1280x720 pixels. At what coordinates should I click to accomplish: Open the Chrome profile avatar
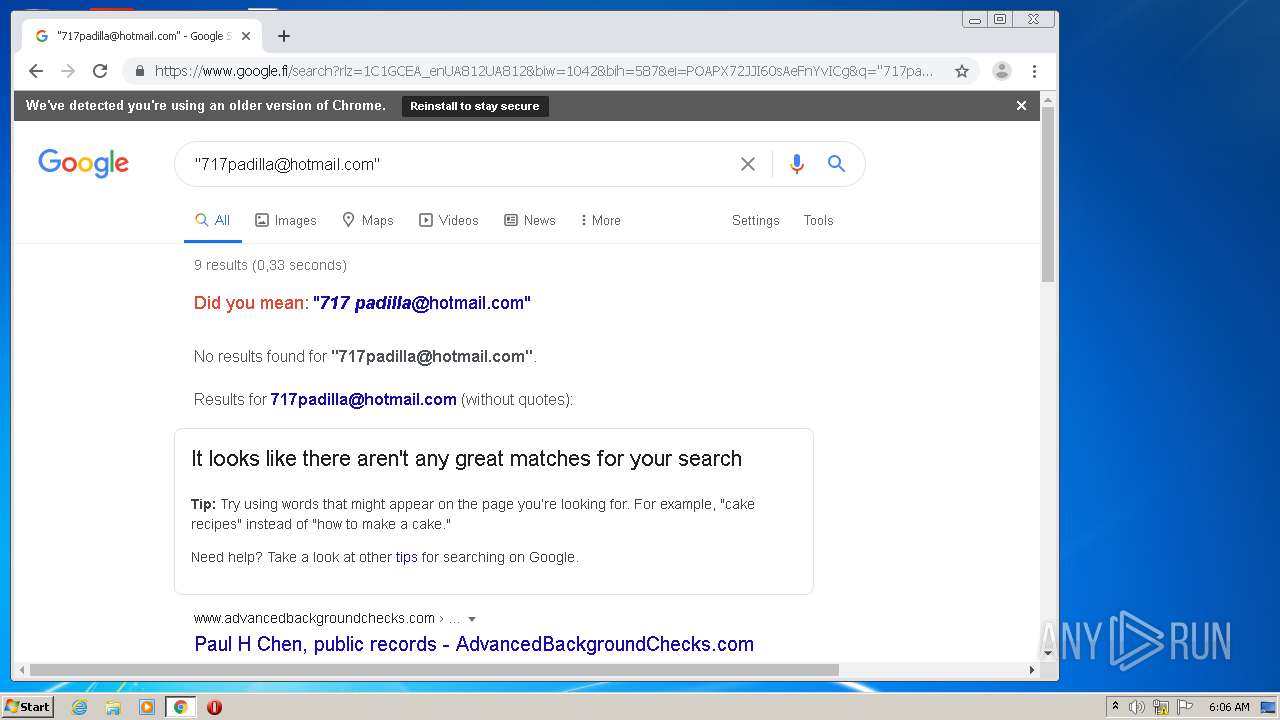coord(1002,71)
